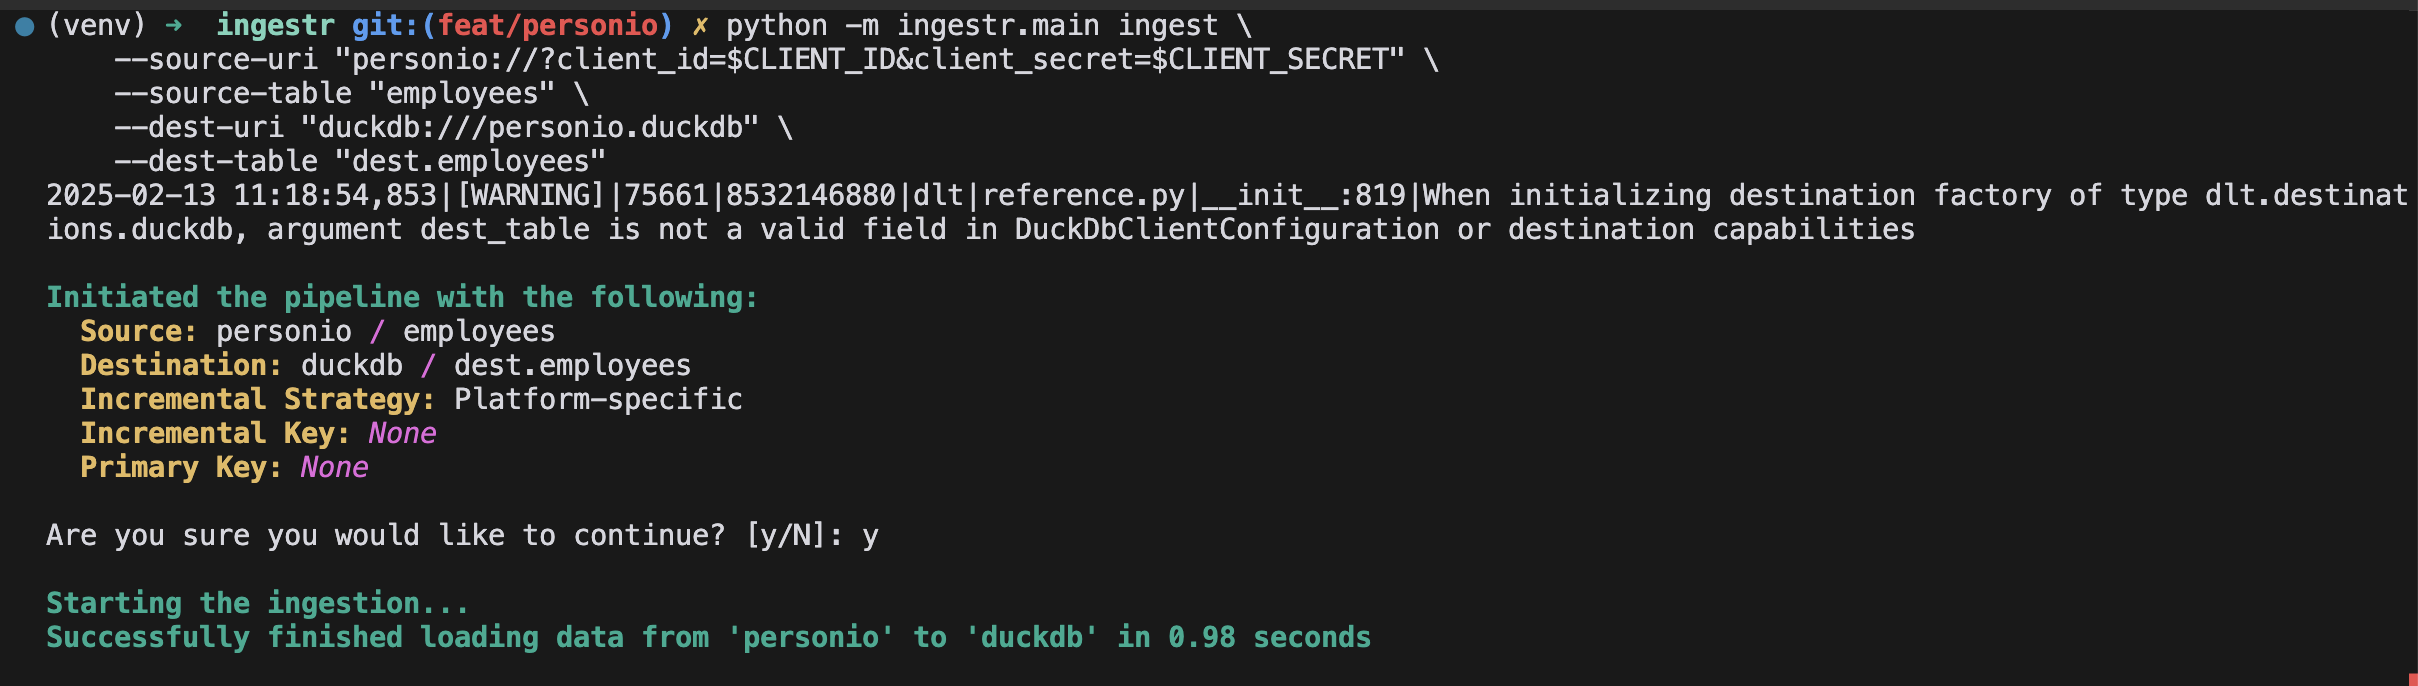The image size is (2418, 686).
Task: Click the yellow dirty-state ✗ marker
Action: 700,26
